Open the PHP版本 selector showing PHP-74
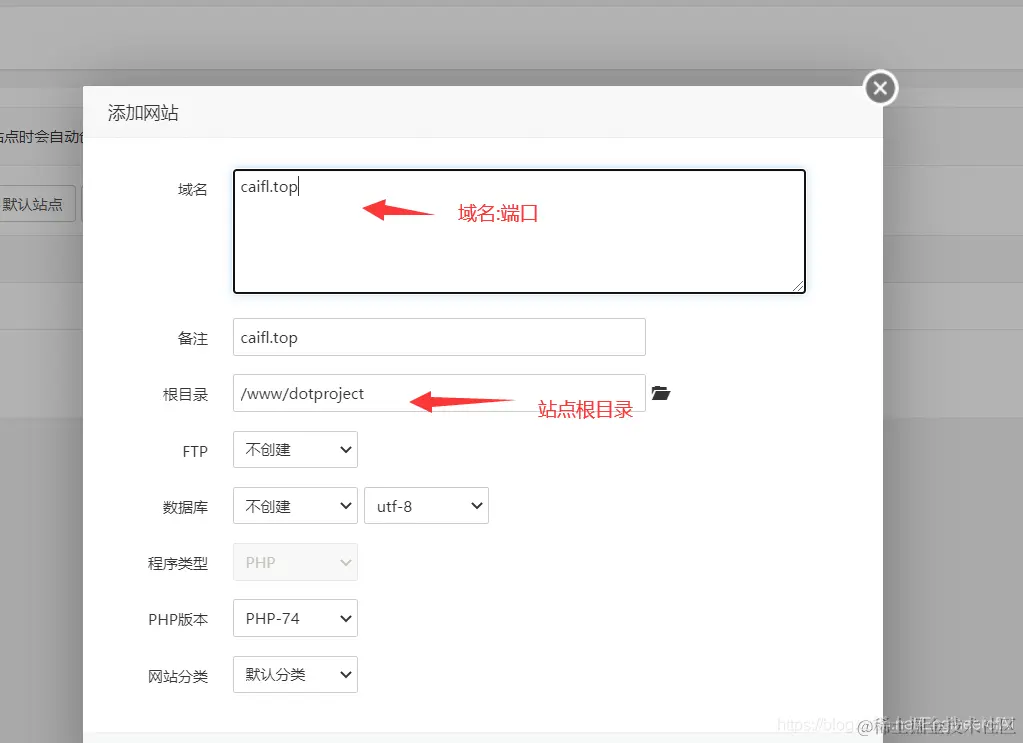Screen dimensions: 1023x743 (294, 617)
